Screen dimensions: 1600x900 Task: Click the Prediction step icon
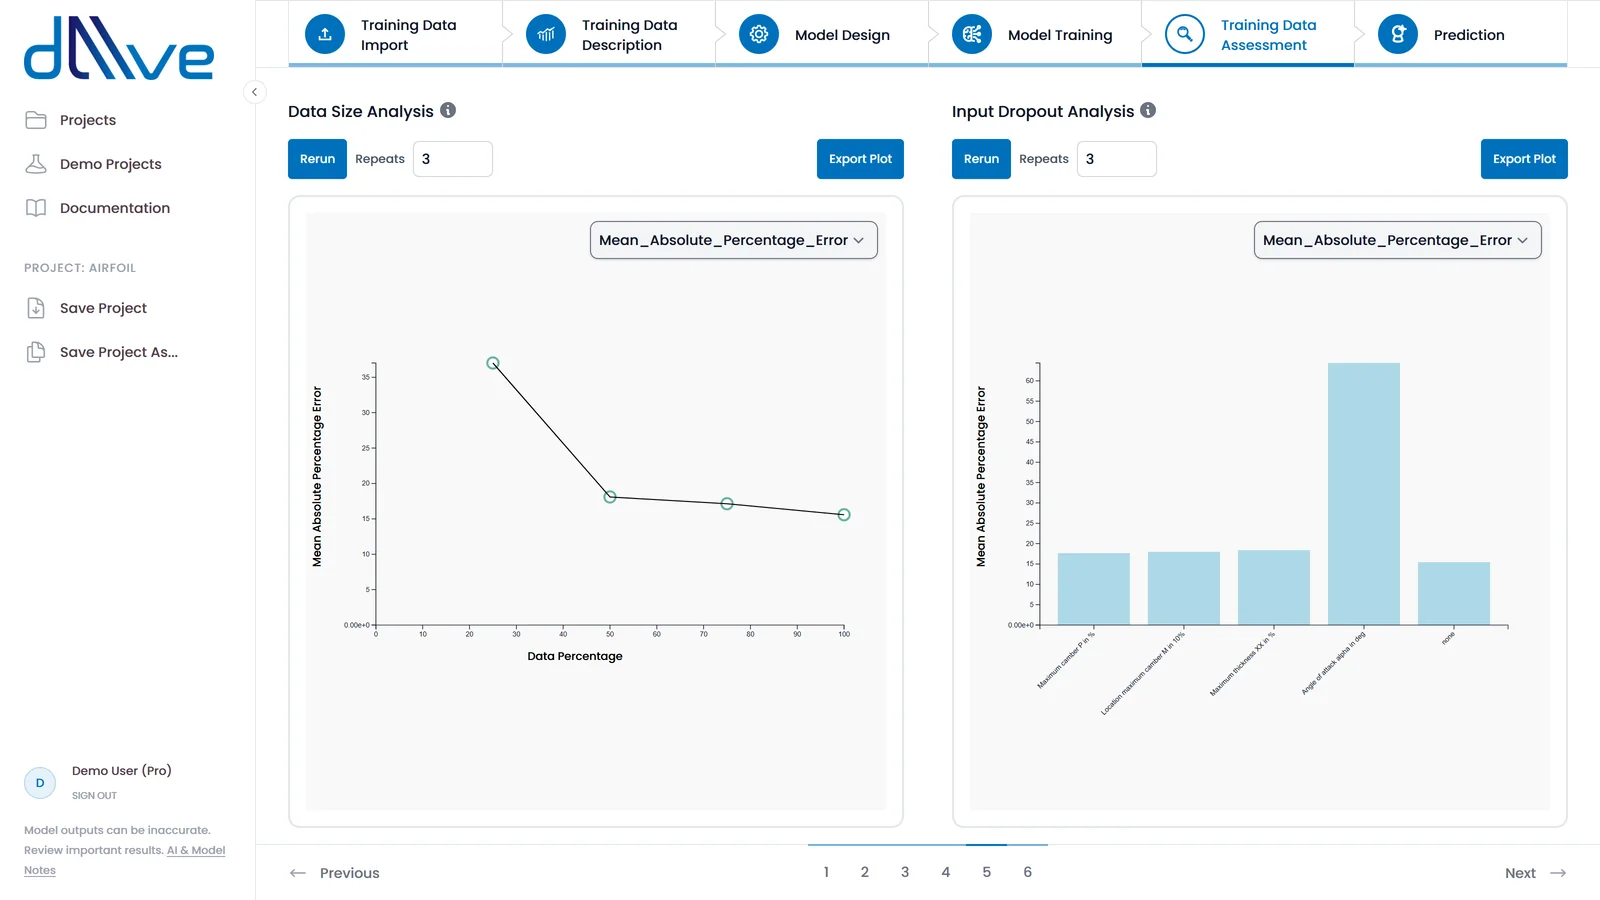coord(1398,34)
